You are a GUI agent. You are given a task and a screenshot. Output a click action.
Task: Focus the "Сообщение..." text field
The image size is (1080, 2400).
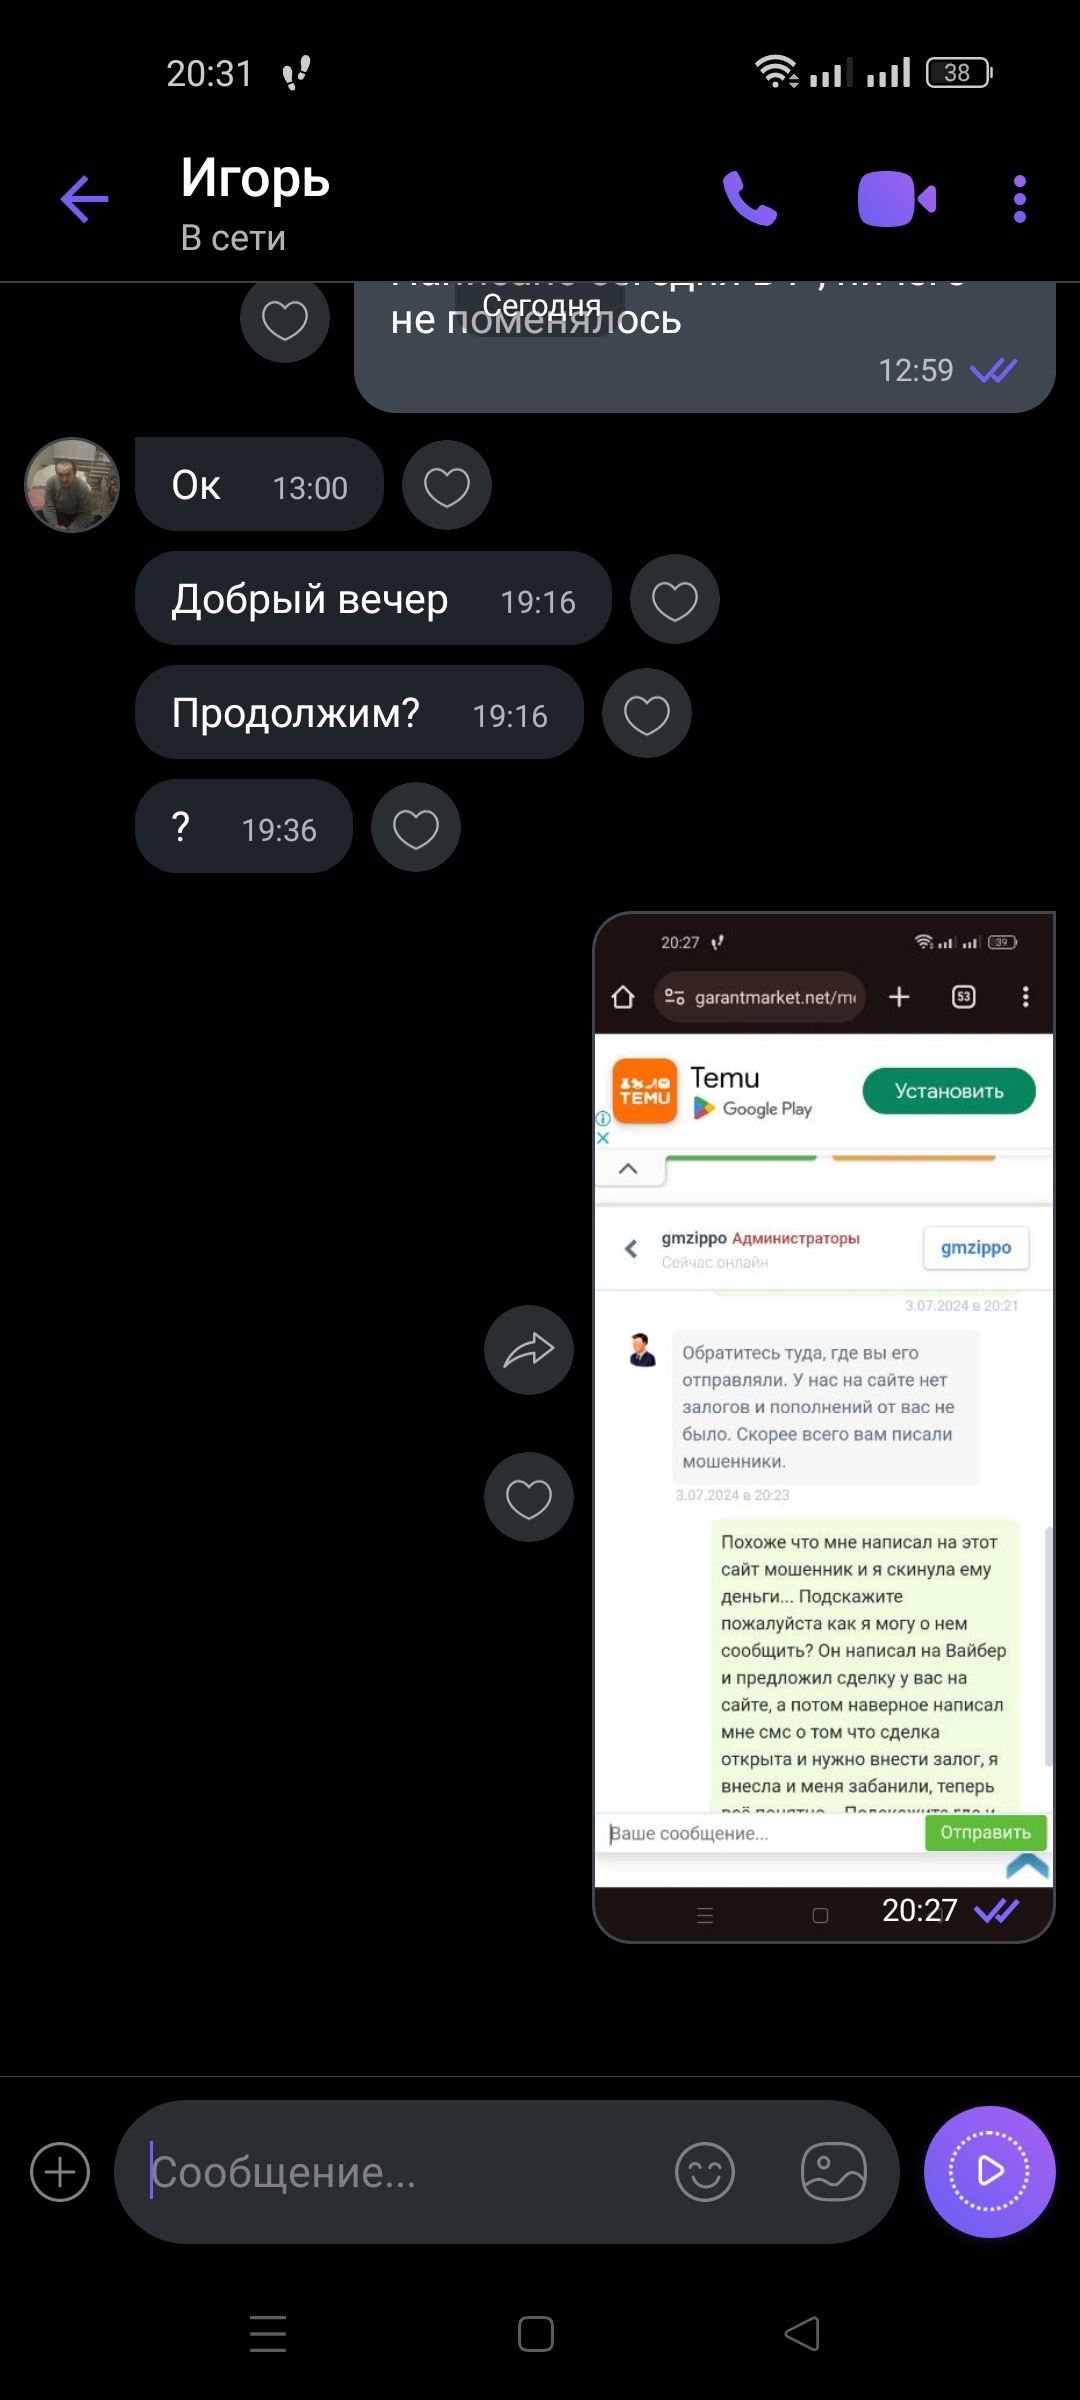(400, 2172)
